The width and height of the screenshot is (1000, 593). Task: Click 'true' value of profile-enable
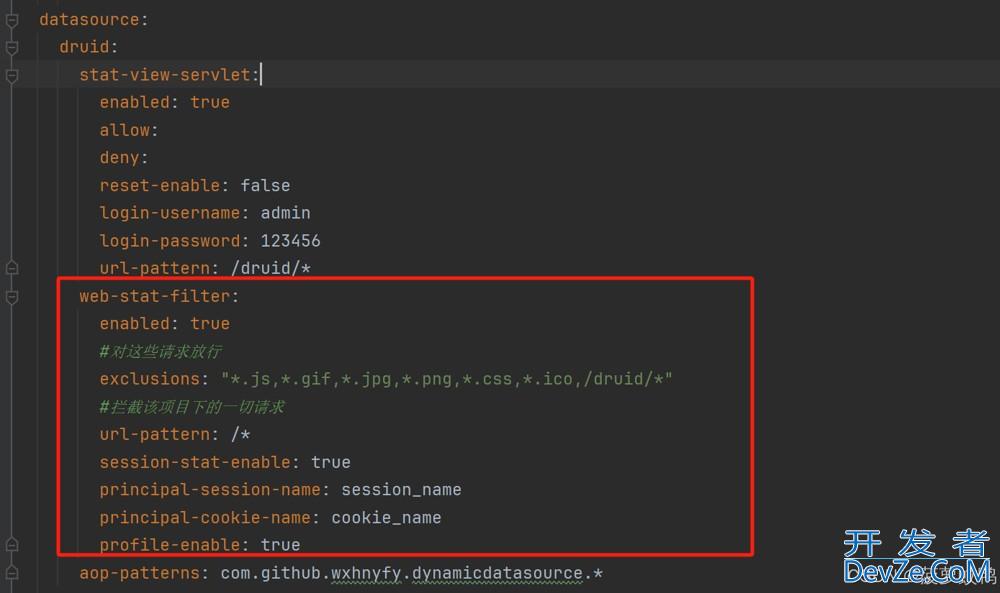(281, 545)
